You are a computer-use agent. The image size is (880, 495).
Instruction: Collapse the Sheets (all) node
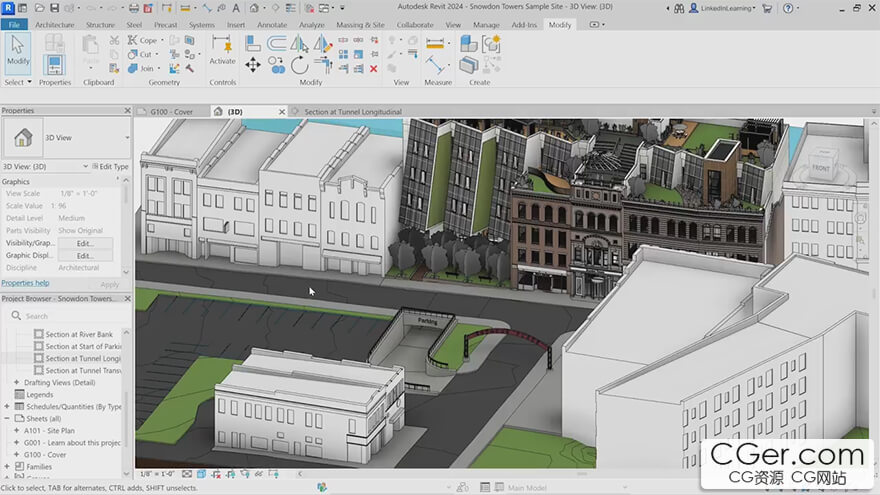point(7,419)
